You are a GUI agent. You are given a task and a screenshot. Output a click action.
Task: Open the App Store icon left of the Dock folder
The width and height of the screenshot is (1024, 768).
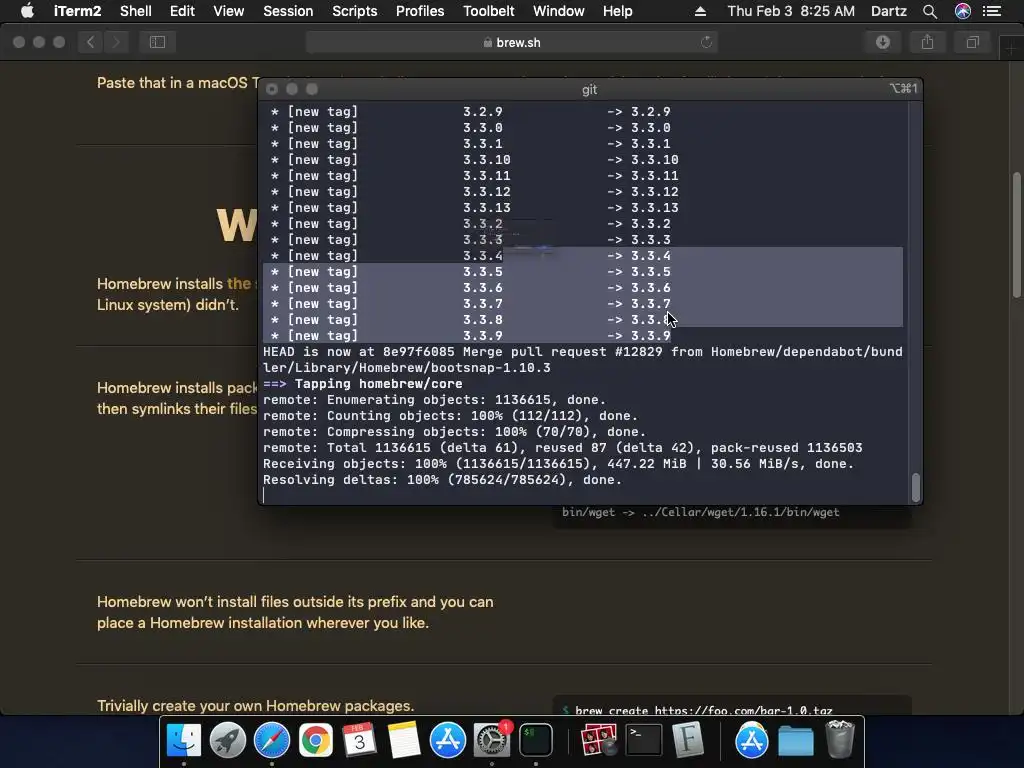click(751, 741)
